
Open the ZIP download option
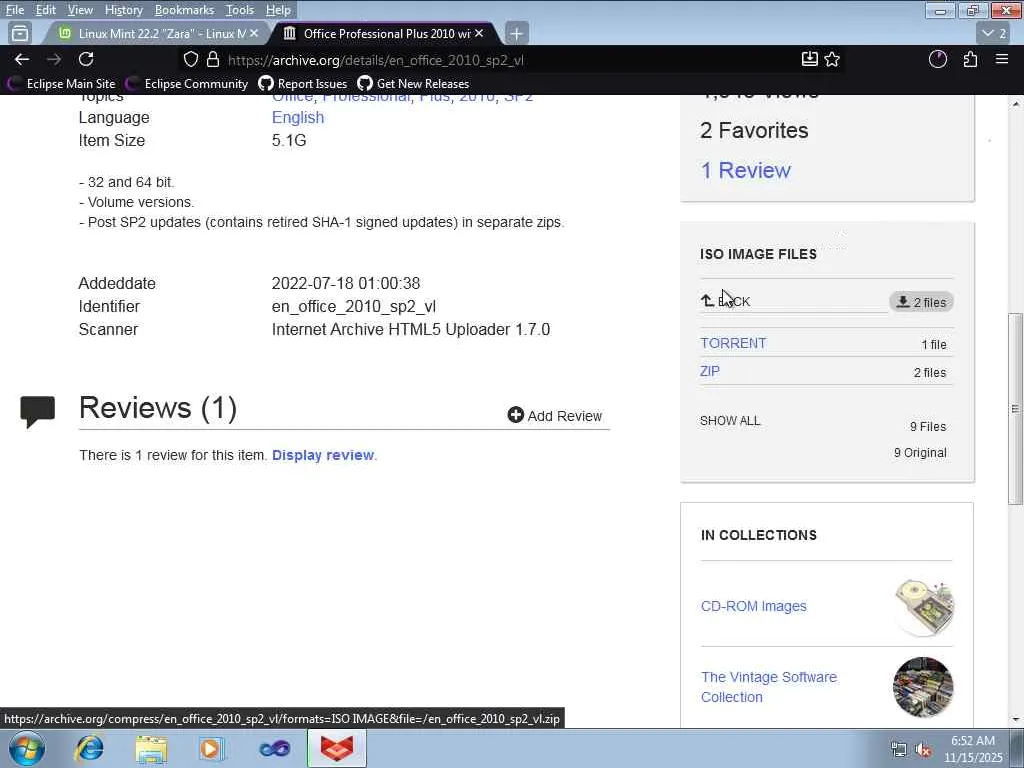710,372
